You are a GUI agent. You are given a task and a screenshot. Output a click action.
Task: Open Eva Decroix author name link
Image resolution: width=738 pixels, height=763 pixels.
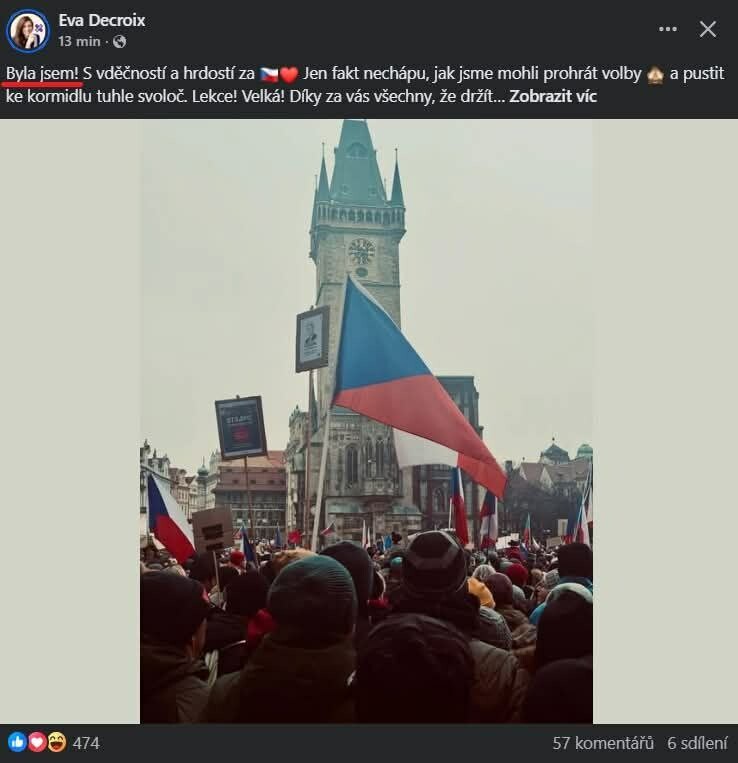point(102,20)
